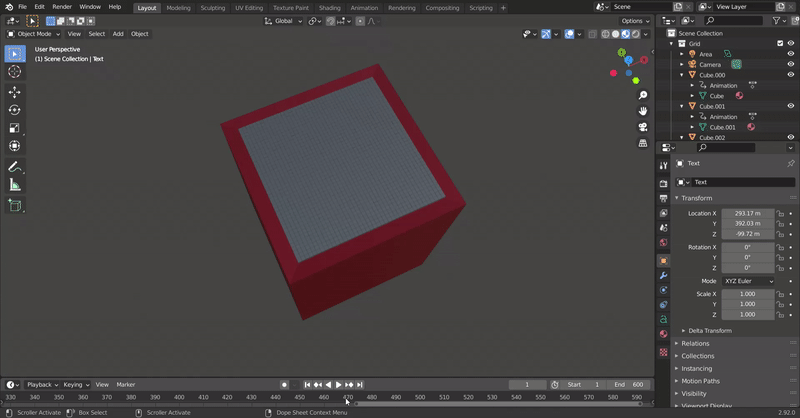This screenshot has height=418, width=800.
Task: Open the Render properties tab
Action: 663,183
